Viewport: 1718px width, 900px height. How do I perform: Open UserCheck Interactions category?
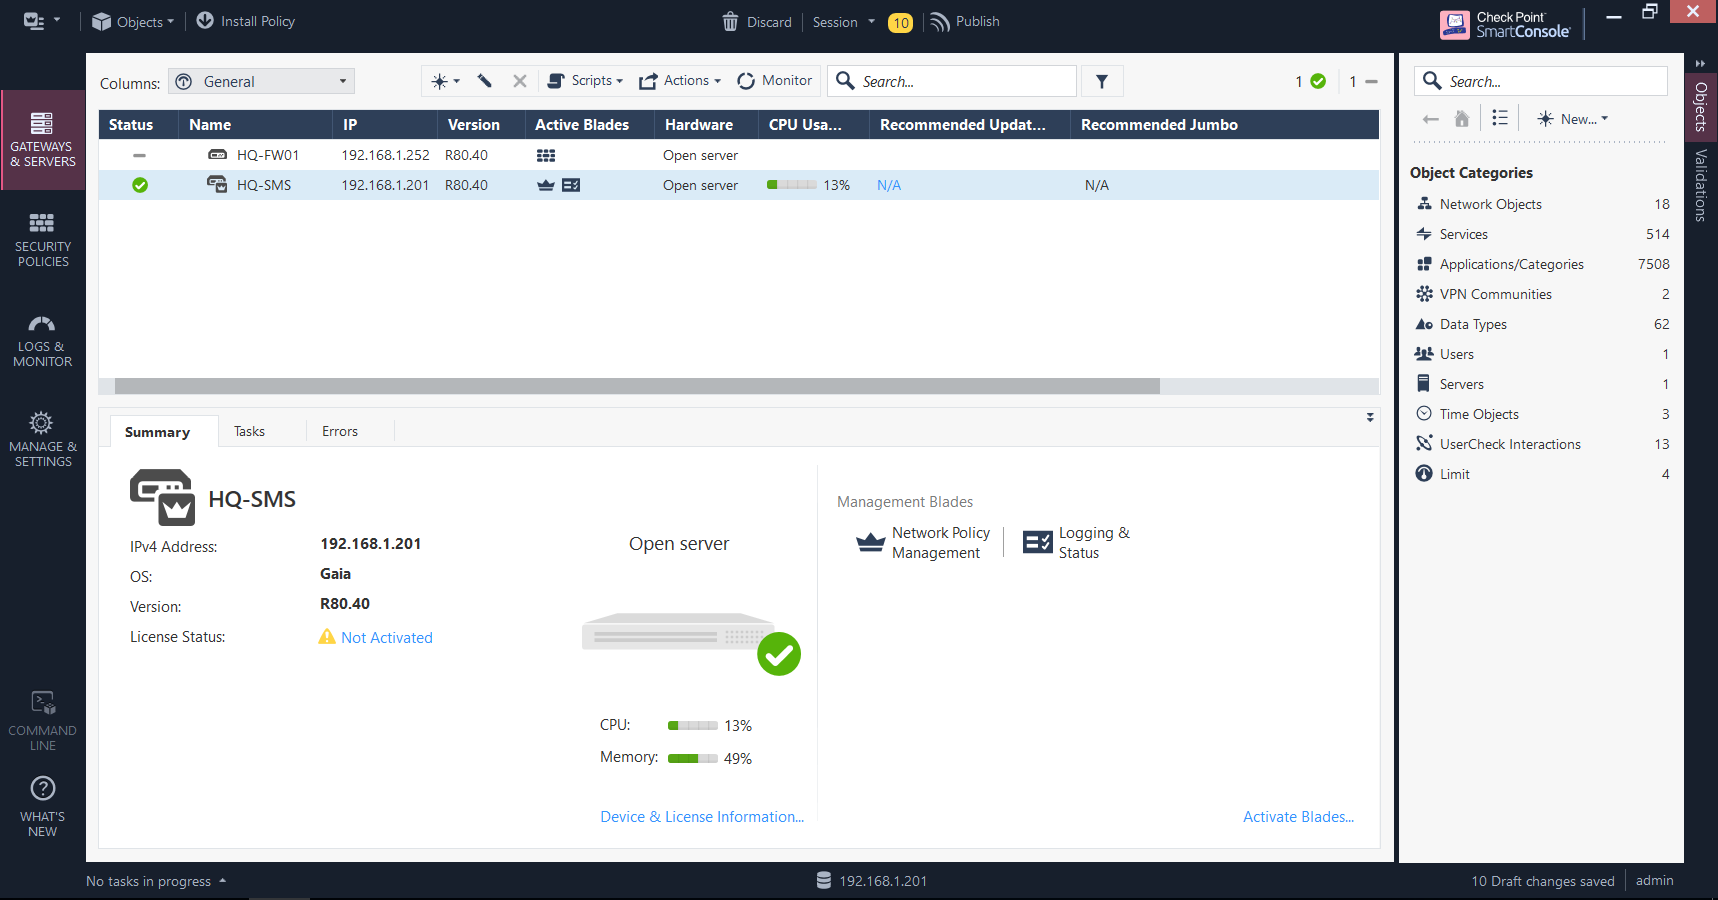[x=1542, y=444]
